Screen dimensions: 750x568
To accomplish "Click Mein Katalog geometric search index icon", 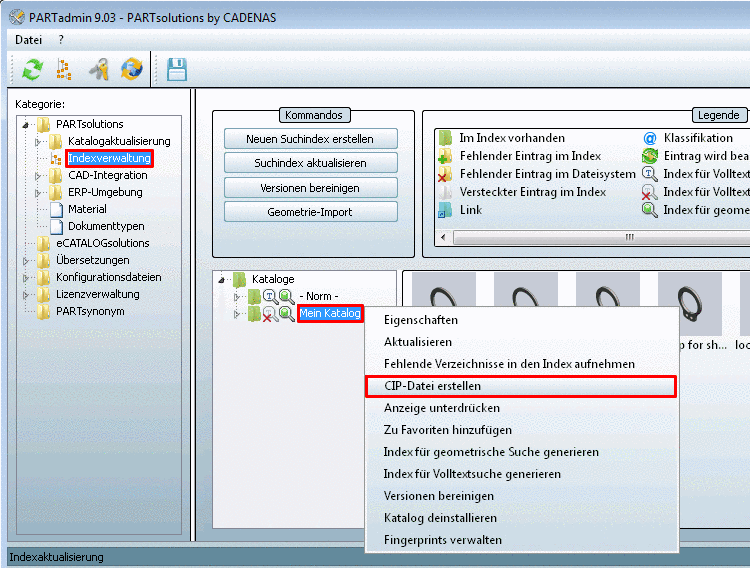I will (x=287, y=314).
